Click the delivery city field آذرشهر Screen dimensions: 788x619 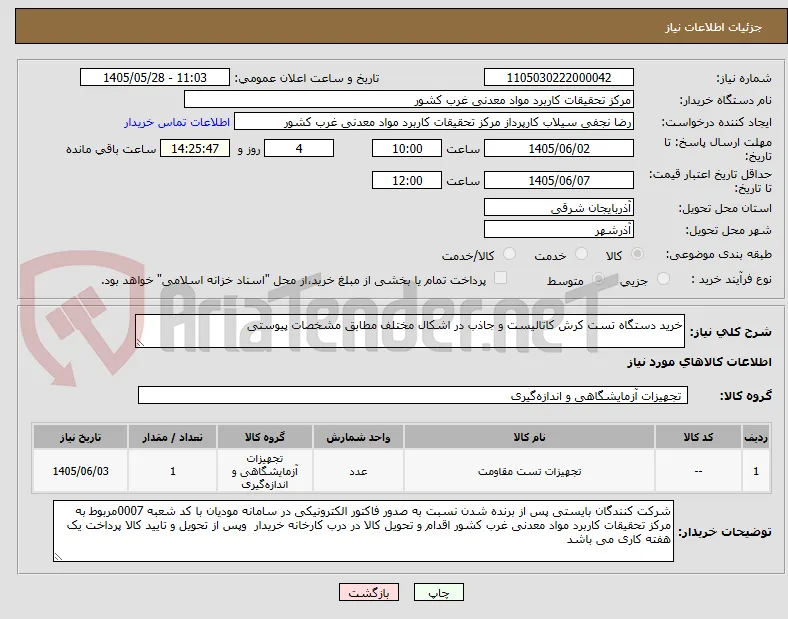tap(558, 229)
